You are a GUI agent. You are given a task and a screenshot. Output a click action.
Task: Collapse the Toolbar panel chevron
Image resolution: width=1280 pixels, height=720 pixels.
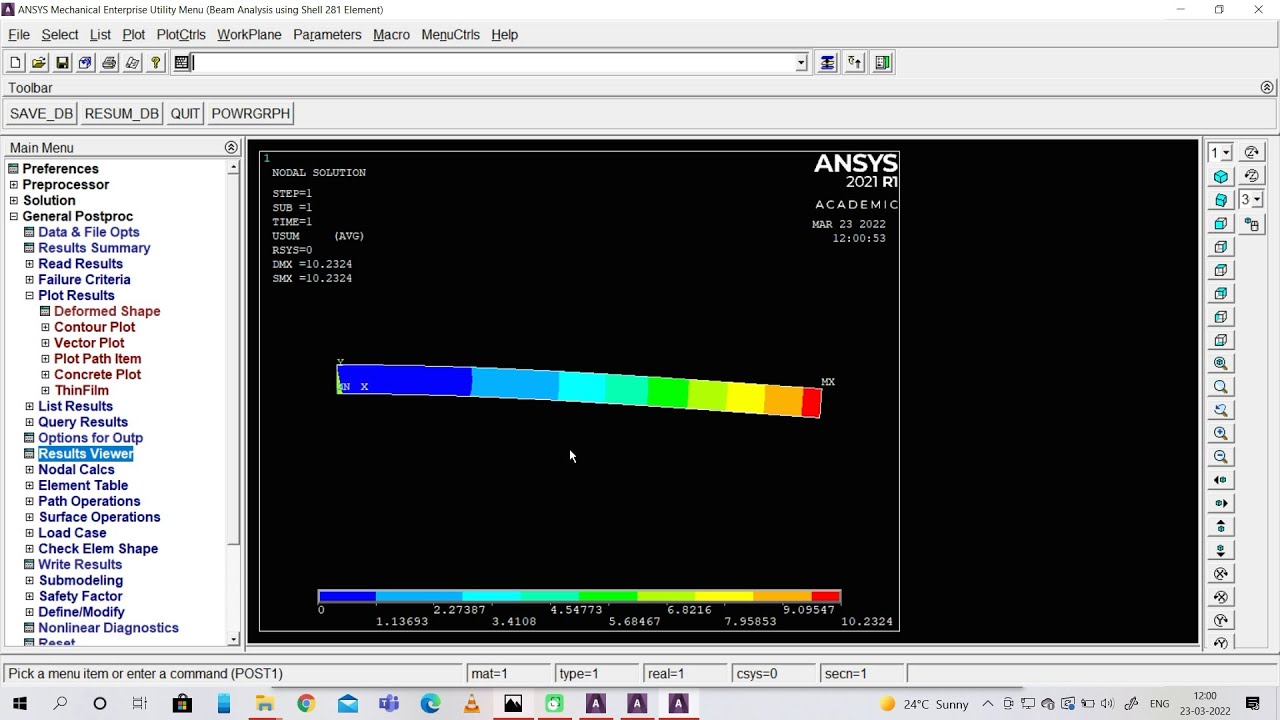(x=1267, y=88)
